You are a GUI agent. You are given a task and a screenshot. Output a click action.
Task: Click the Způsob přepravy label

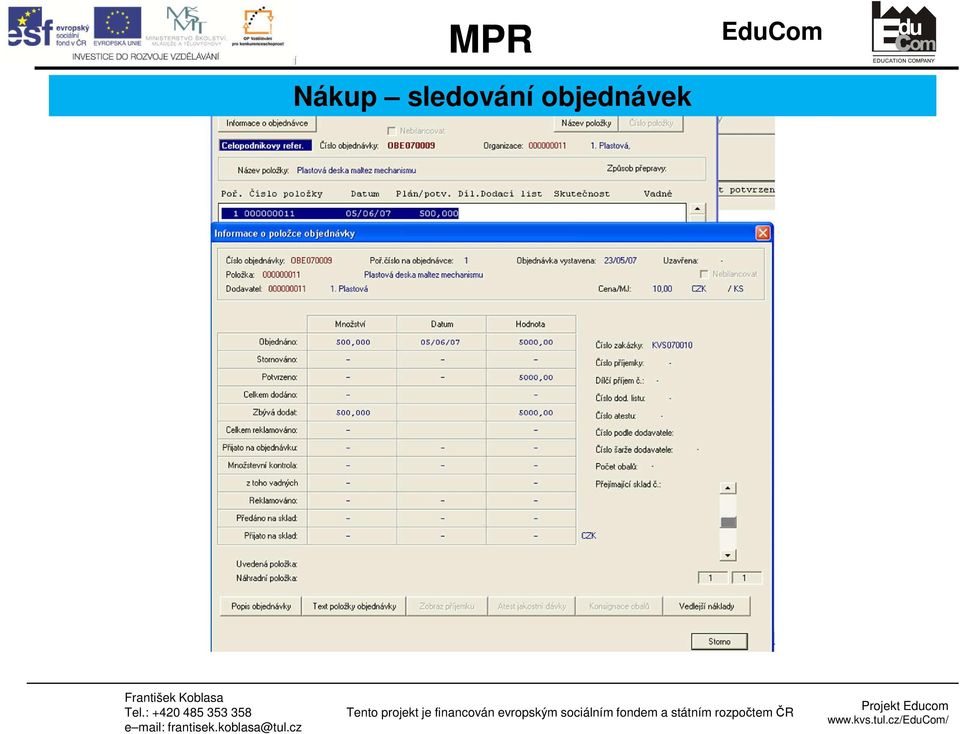point(637,168)
